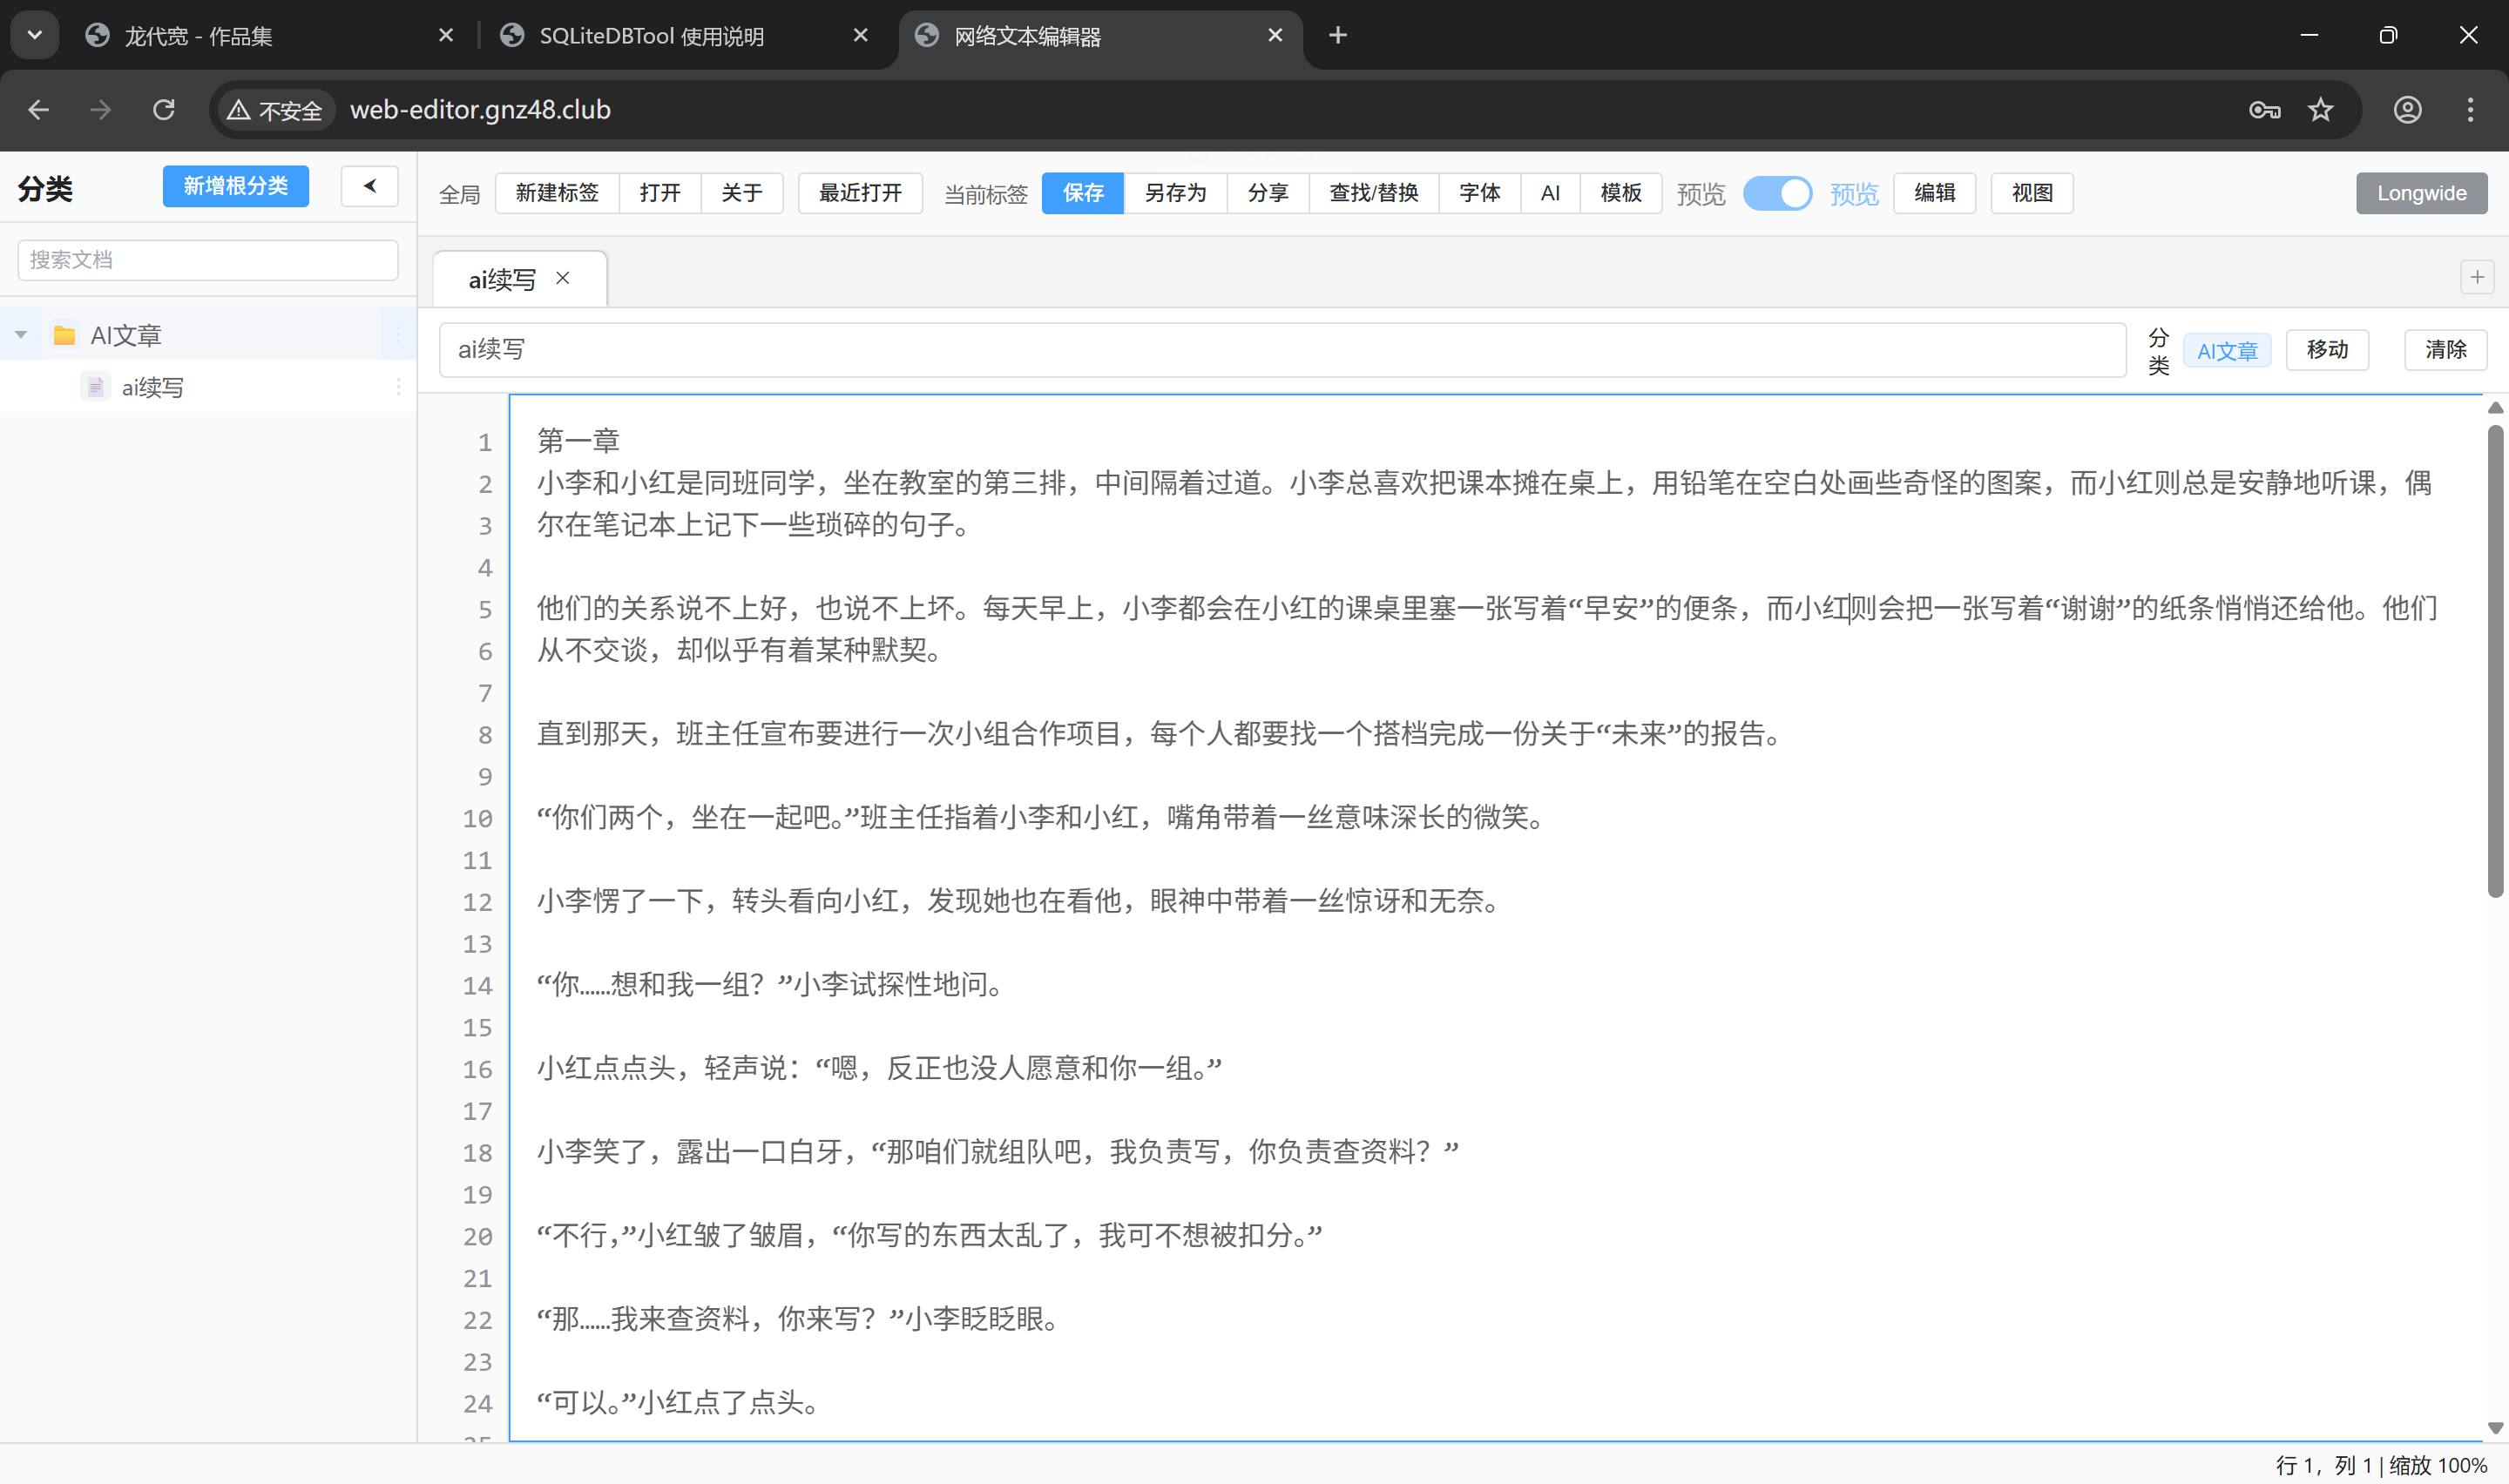Collapse the sidebar with the left arrow
The height and width of the screenshot is (1484, 2509).
(369, 186)
